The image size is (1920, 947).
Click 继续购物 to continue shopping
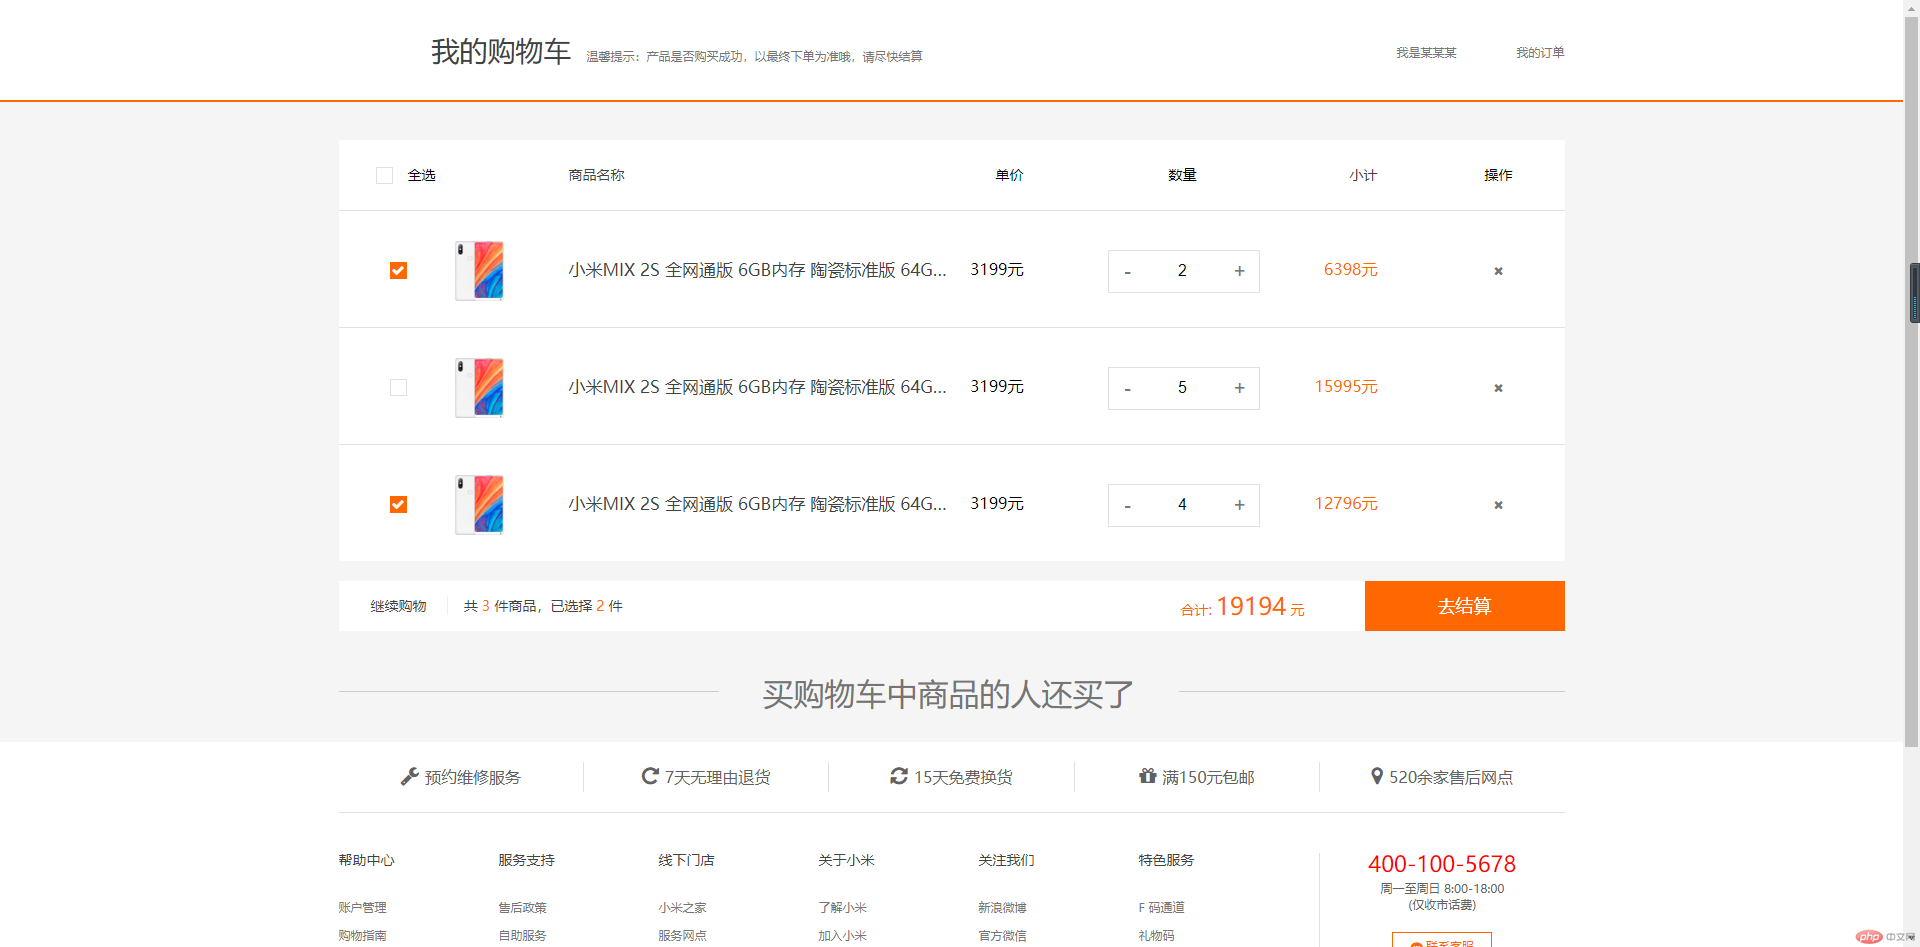point(398,606)
